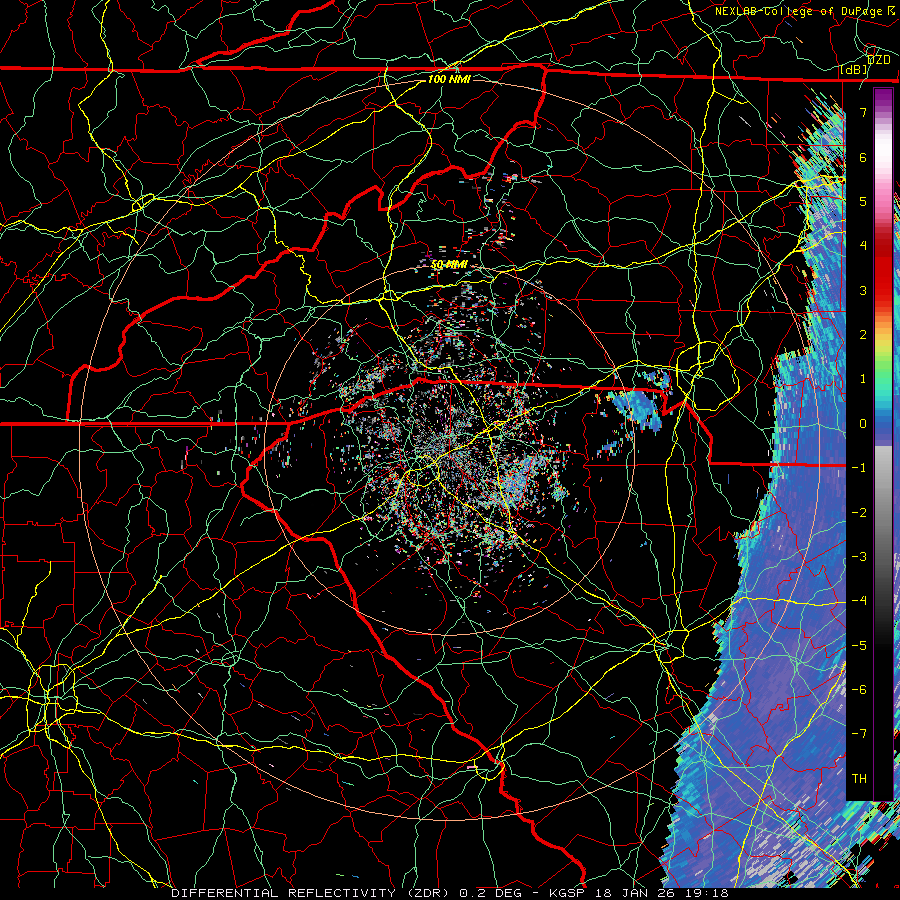Click the 5 value on the color scale
900x900 pixels.
point(863,201)
